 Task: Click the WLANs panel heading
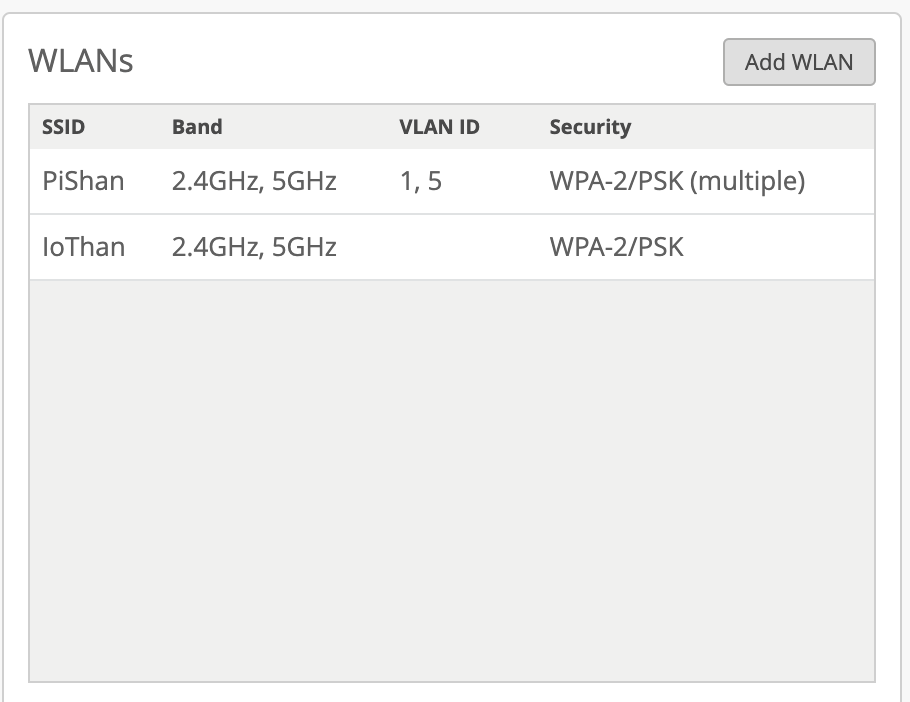[x=81, y=61]
